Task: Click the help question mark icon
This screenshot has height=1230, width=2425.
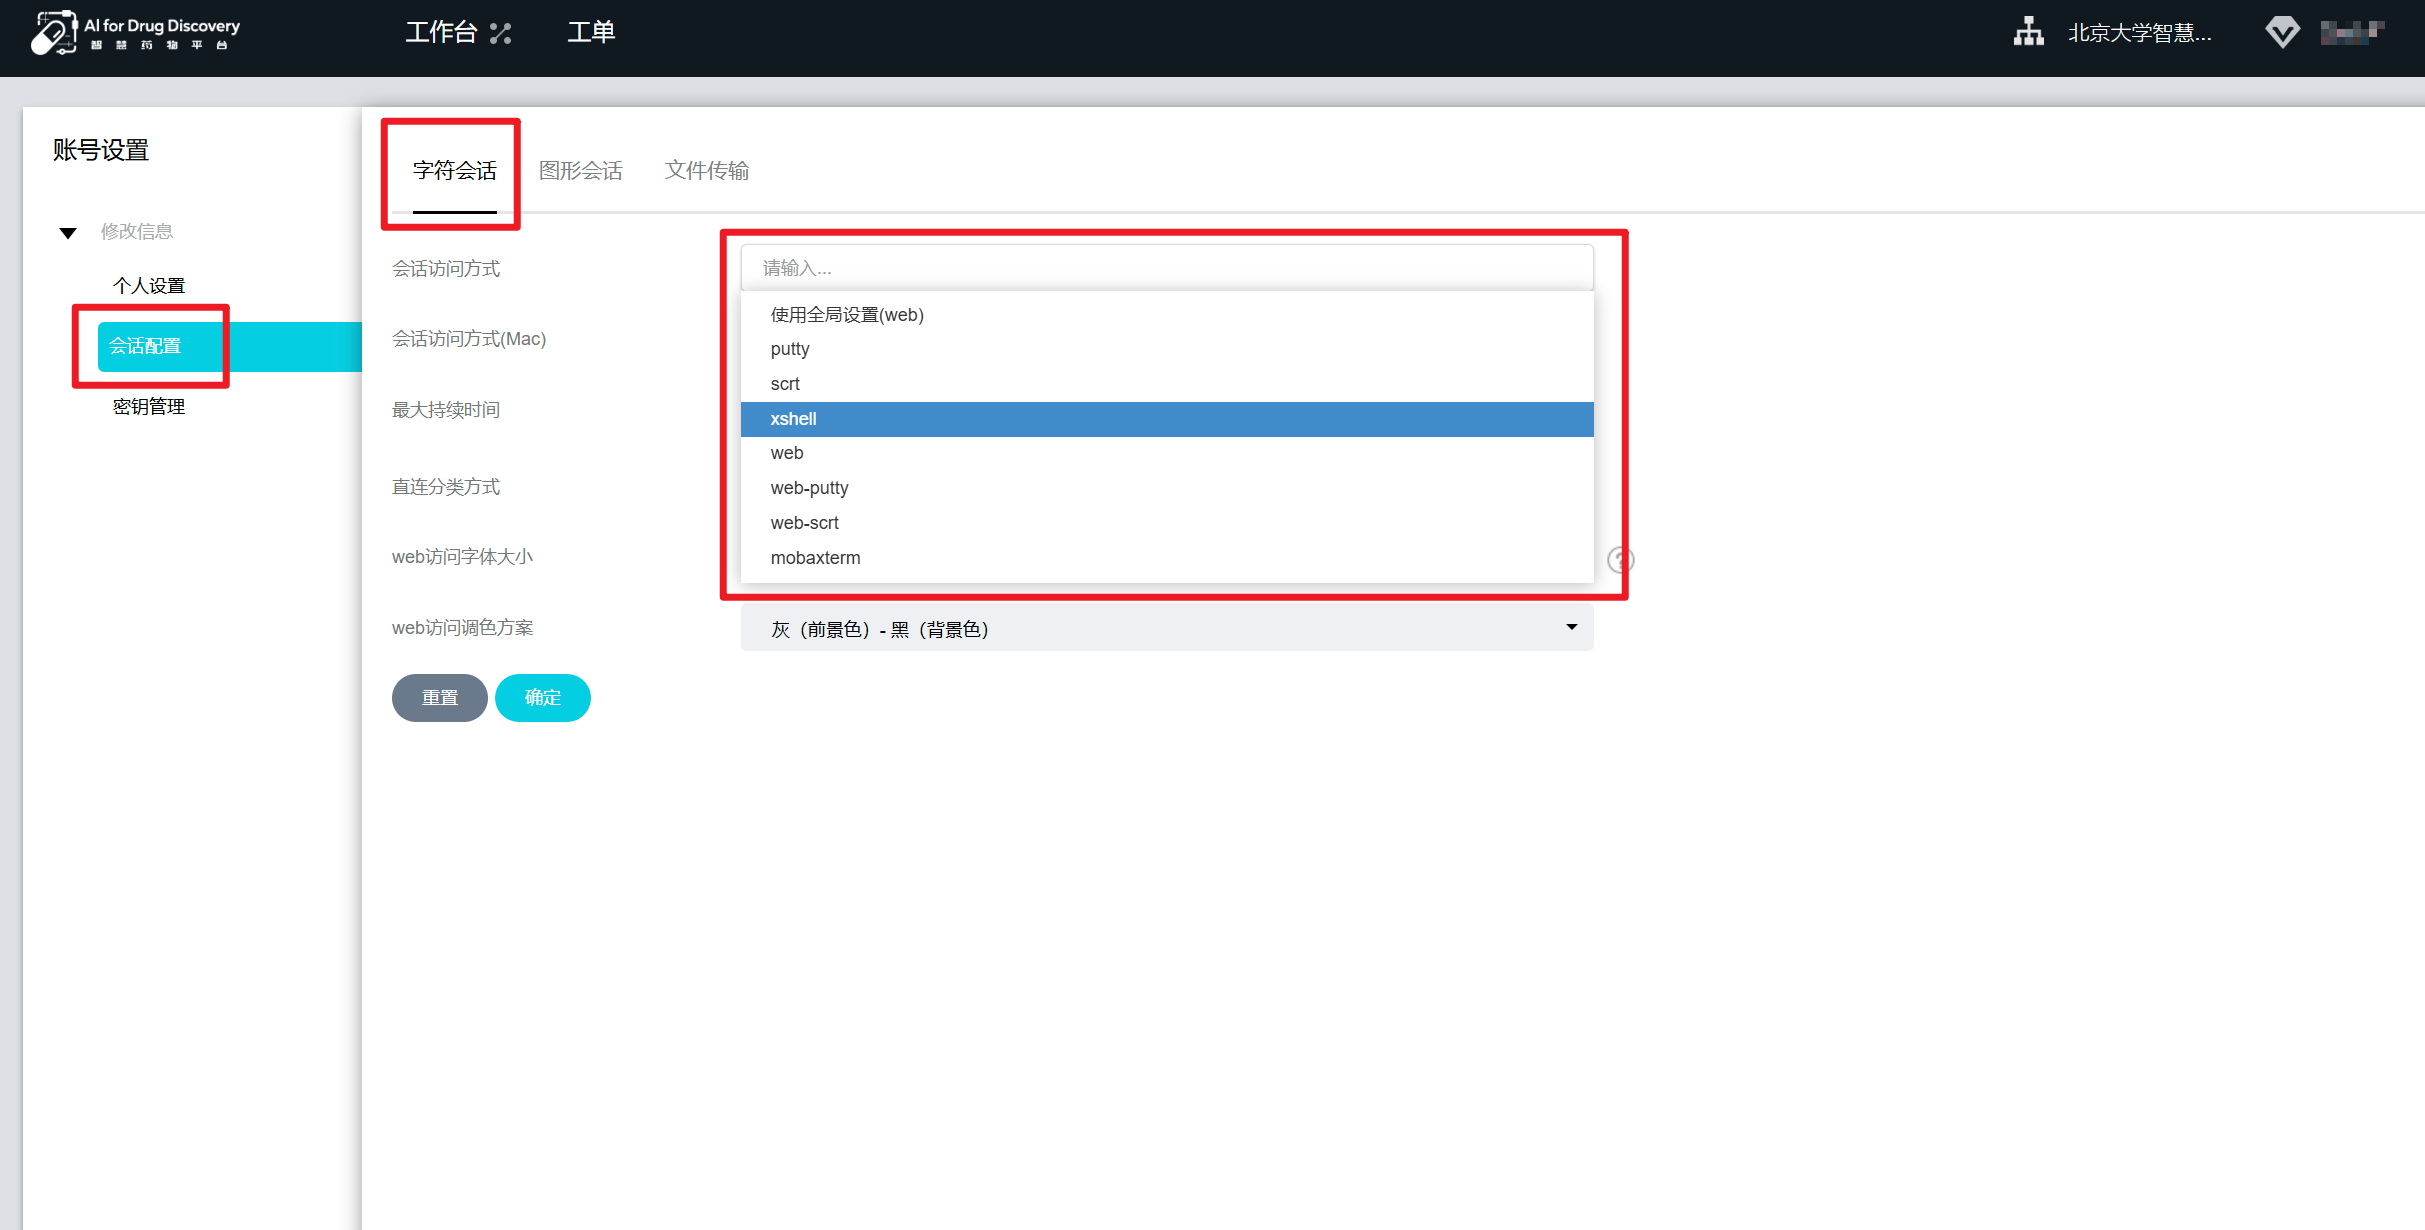Action: pos(1620,560)
